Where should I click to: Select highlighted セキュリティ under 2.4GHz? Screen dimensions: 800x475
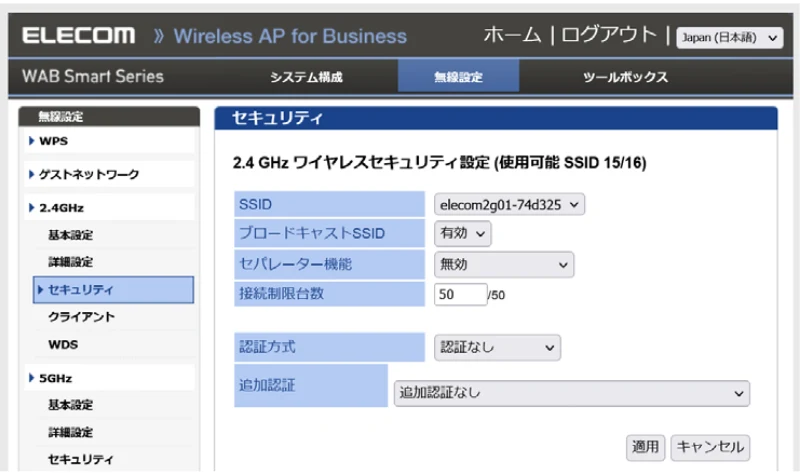113,290
